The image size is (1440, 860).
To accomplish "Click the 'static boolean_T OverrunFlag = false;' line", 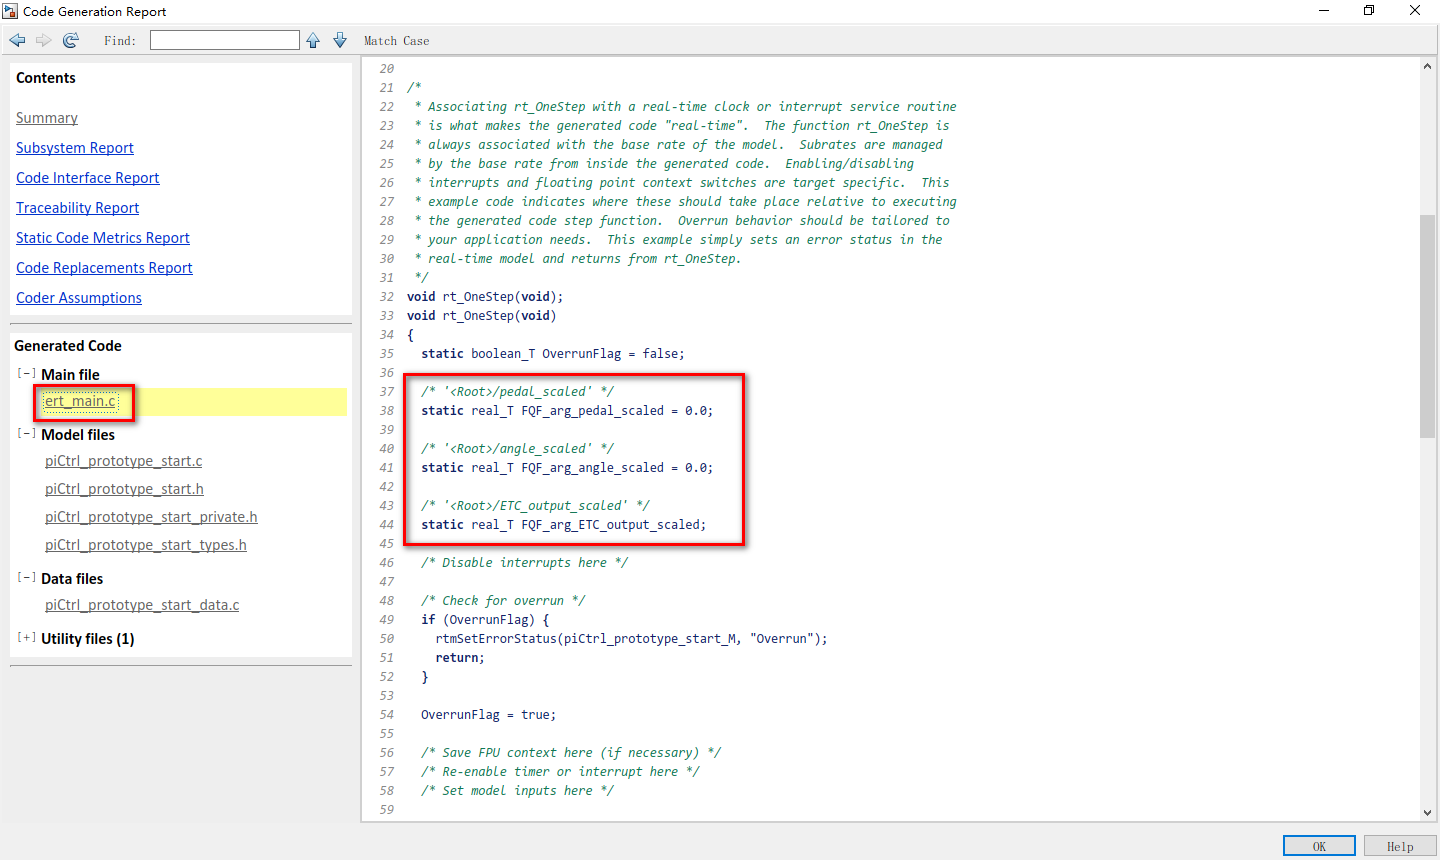I will (x=553, y=354).
